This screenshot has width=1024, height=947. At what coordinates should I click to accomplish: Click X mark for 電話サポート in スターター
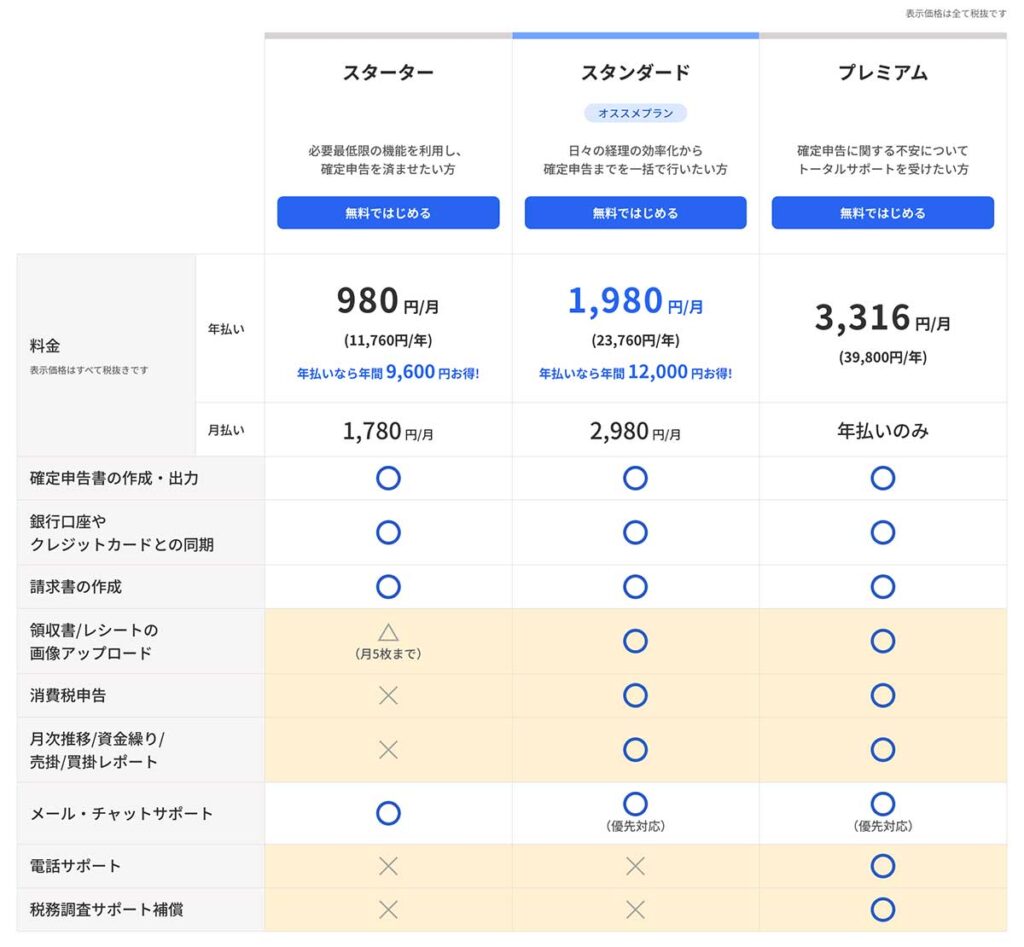(x=388, y=866)
